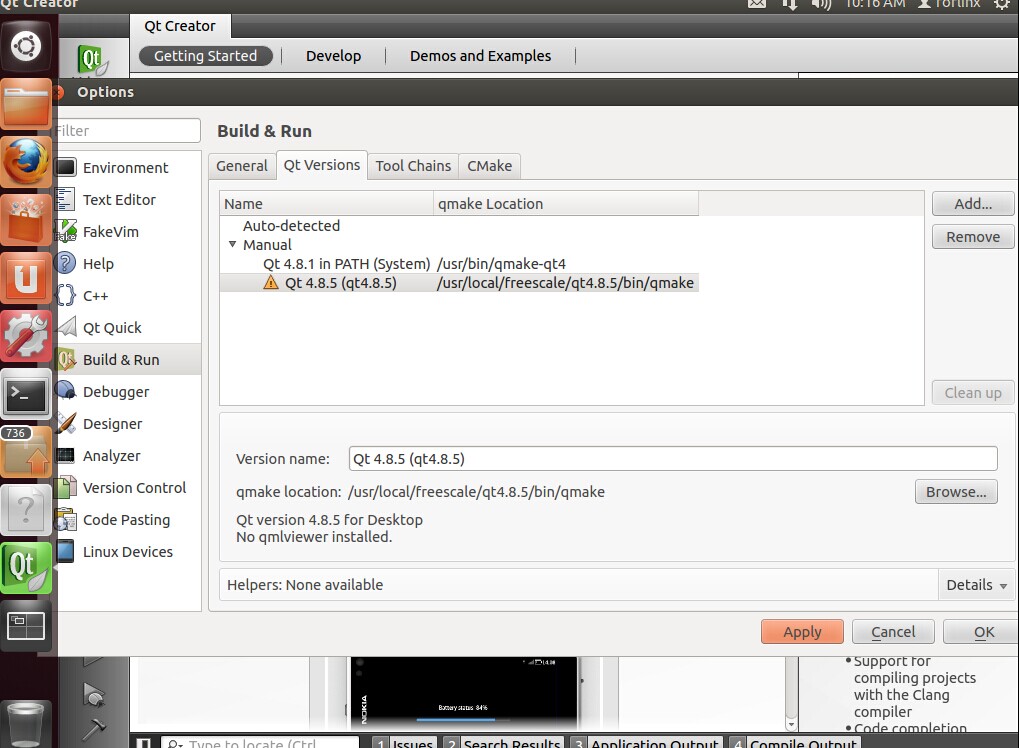1019x748 pixels.
Task: Sort by Name column header
Action: (326, 203)
